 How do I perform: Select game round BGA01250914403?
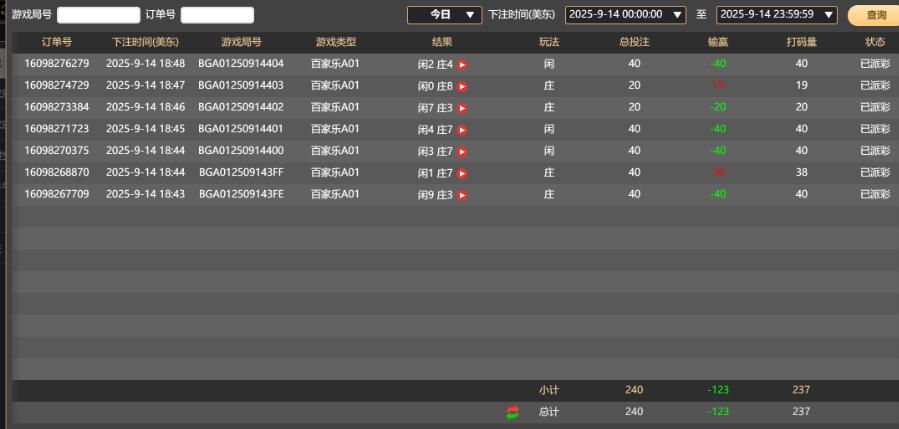[x=241, y=86]
